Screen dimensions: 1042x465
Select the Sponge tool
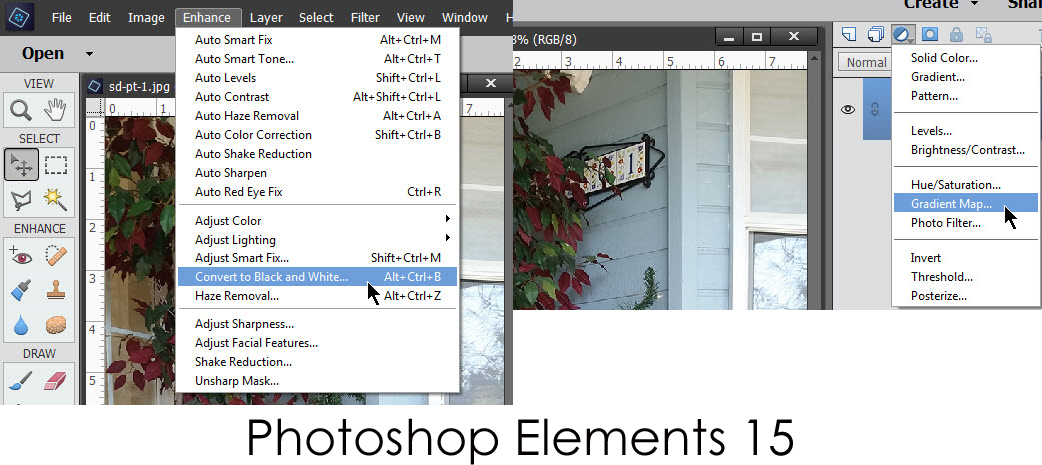pyautogui.click(x=55, y=325)
